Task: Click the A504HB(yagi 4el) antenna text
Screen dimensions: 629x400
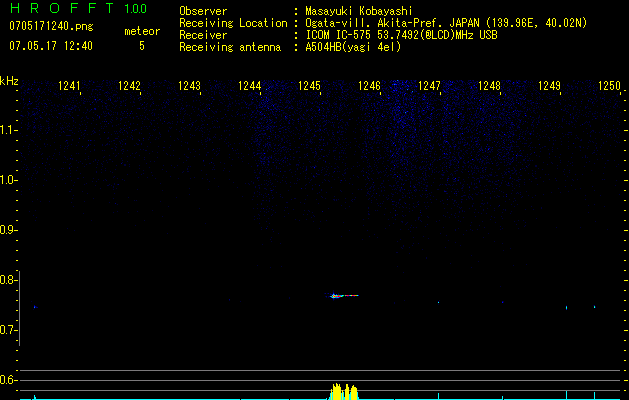Action: click(x=353, y=47)
